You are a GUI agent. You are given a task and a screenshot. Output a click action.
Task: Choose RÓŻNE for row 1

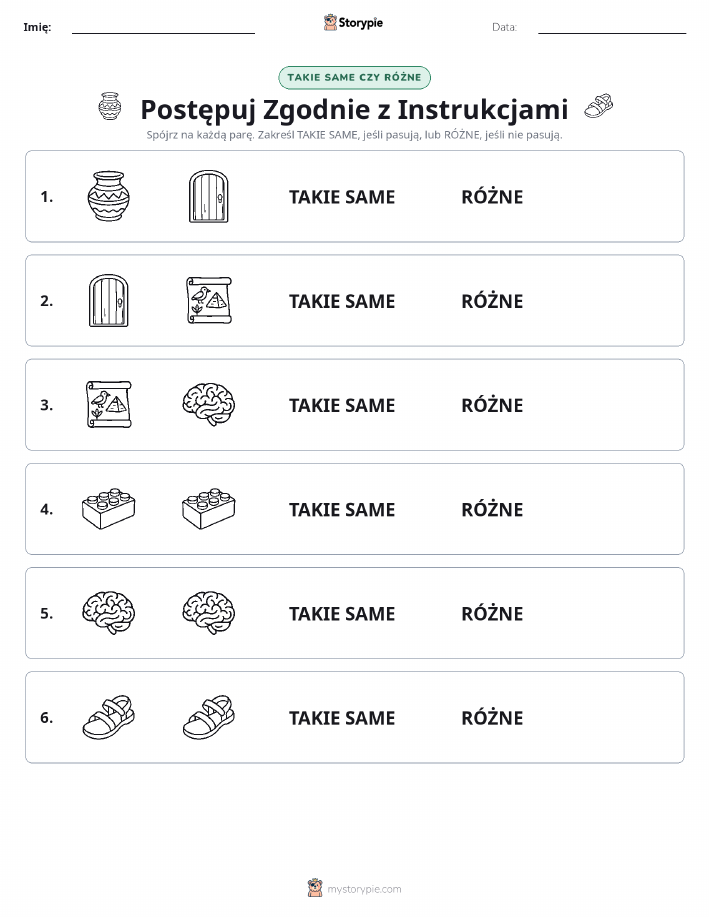[492, 197]
